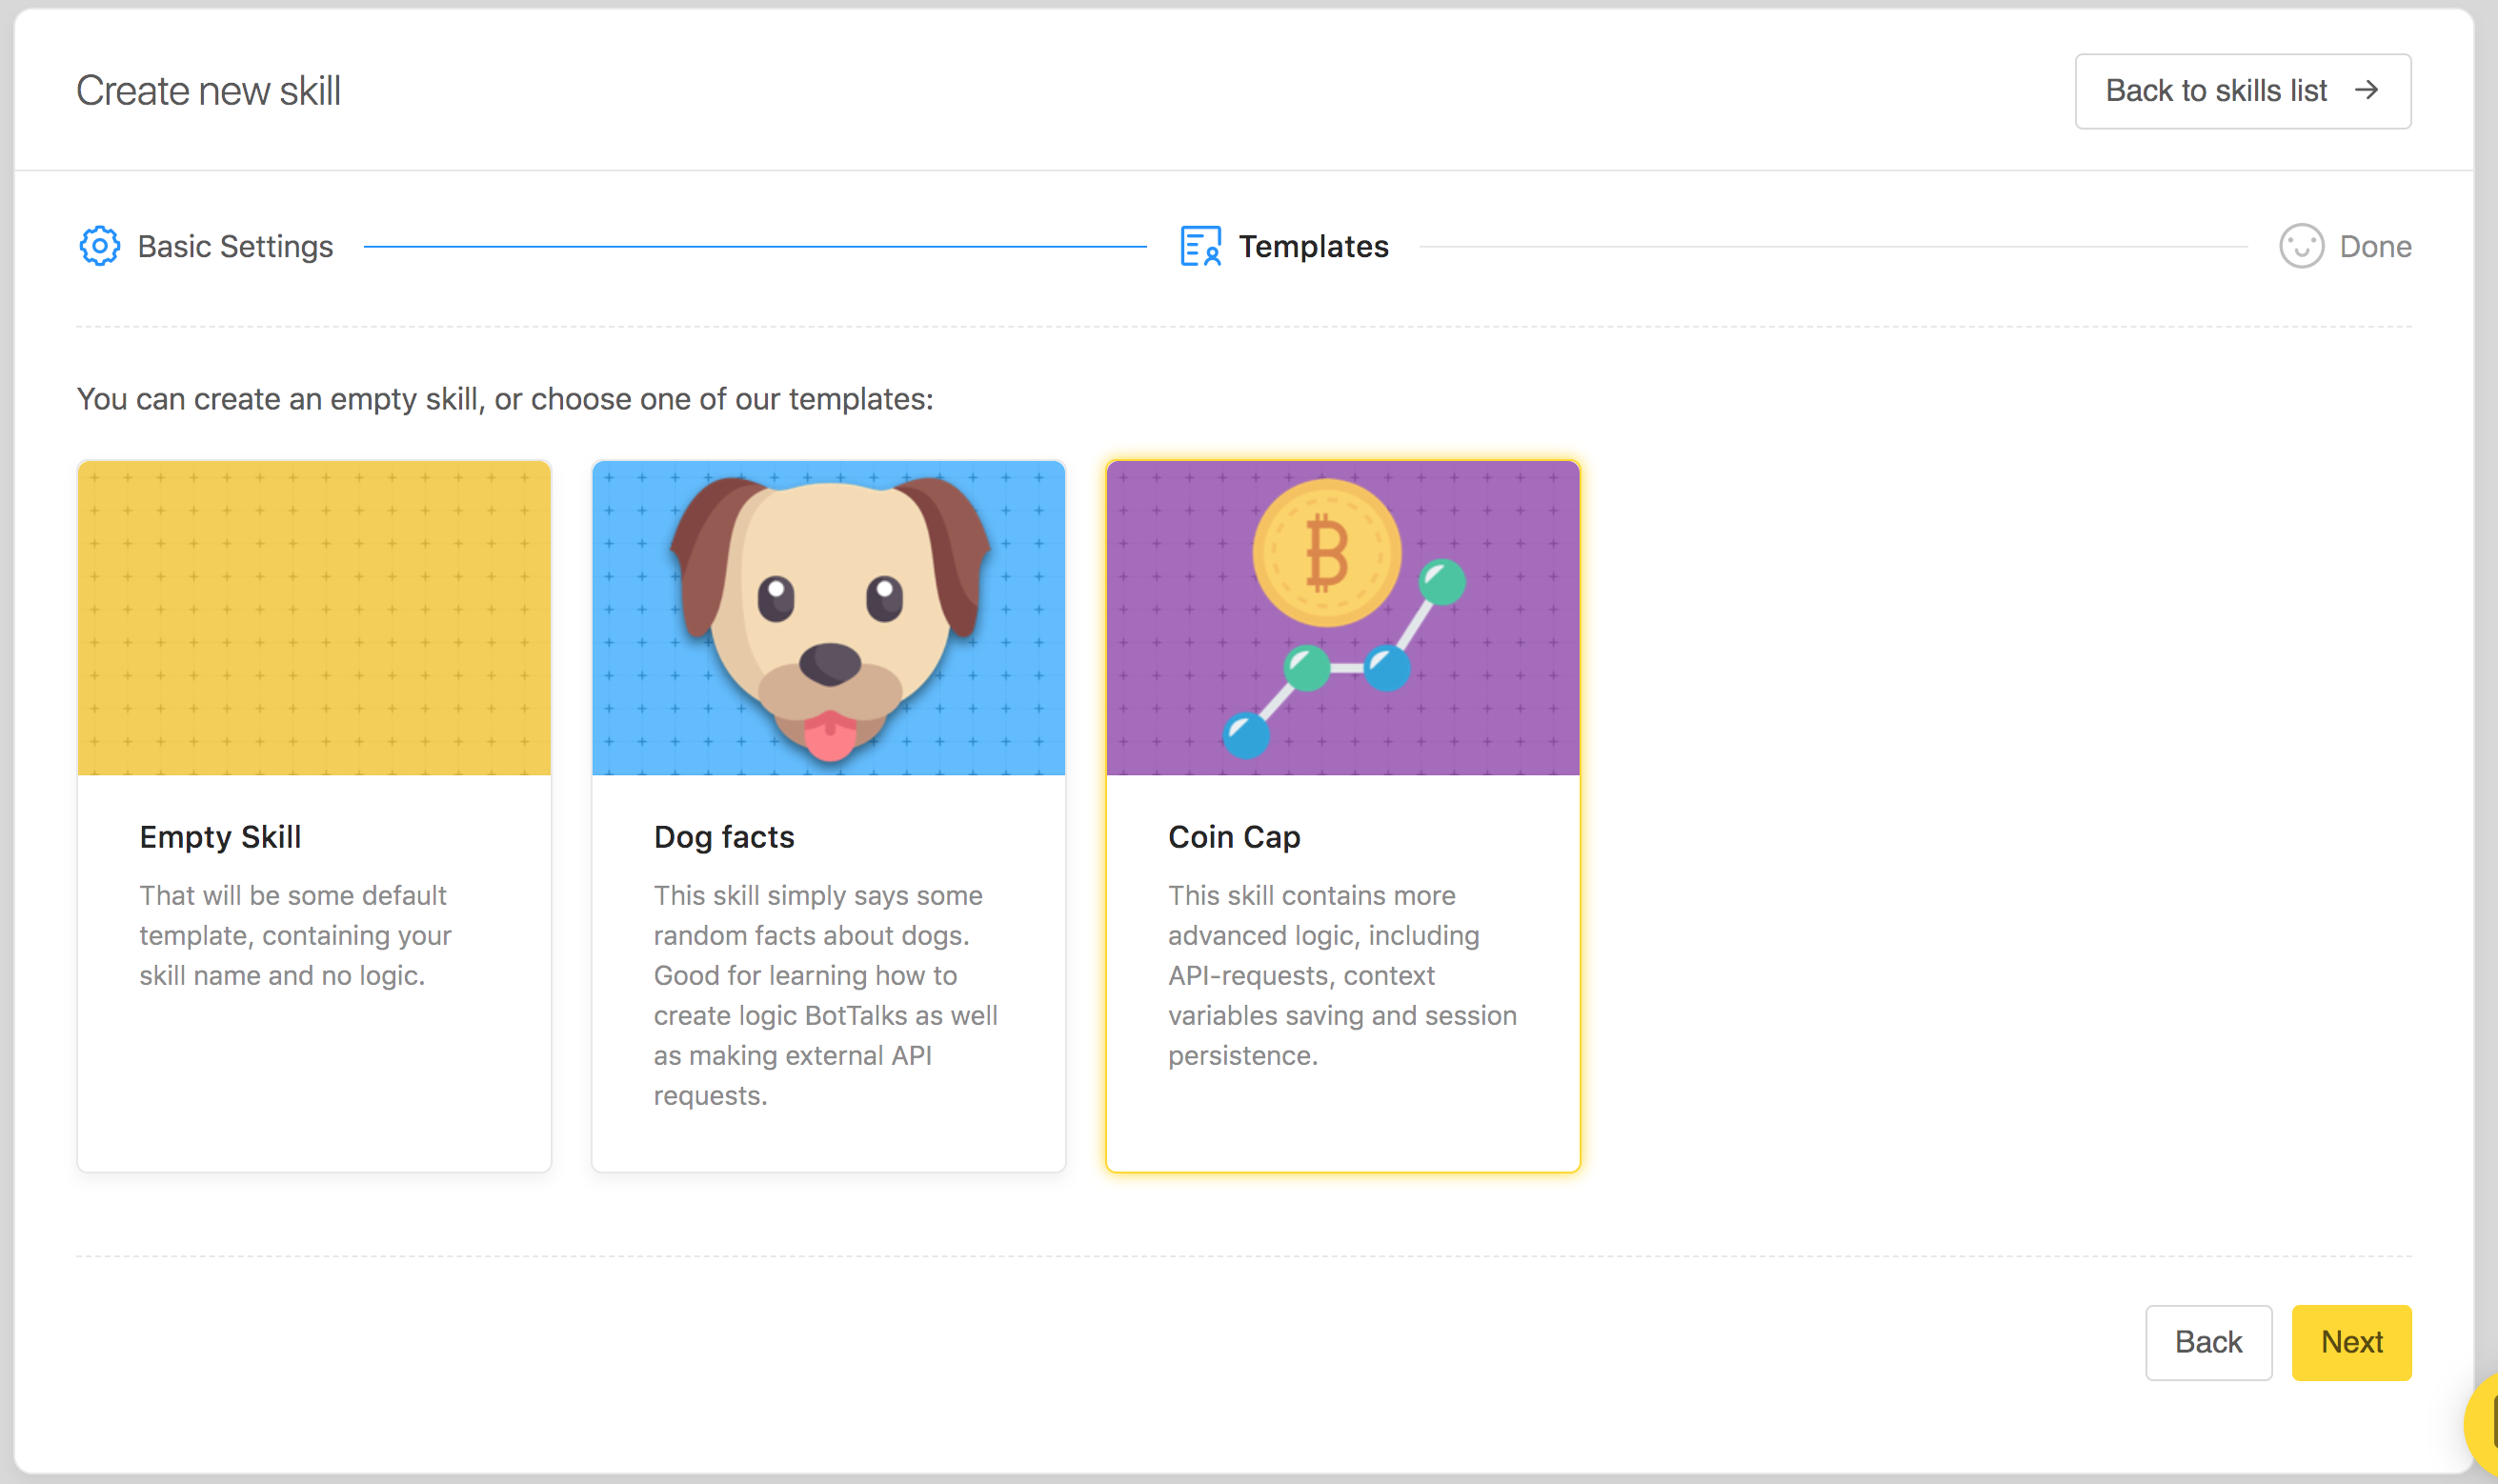2498x1484 pixels.
Task: Click the Basic Settings gear icon
Action: (99, 246)
